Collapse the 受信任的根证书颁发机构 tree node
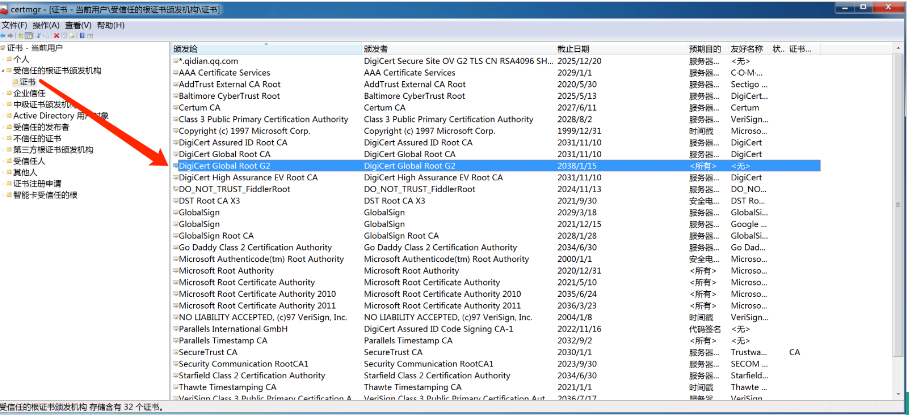The height and width of the screenshot is (415, 913). [3, 71]
